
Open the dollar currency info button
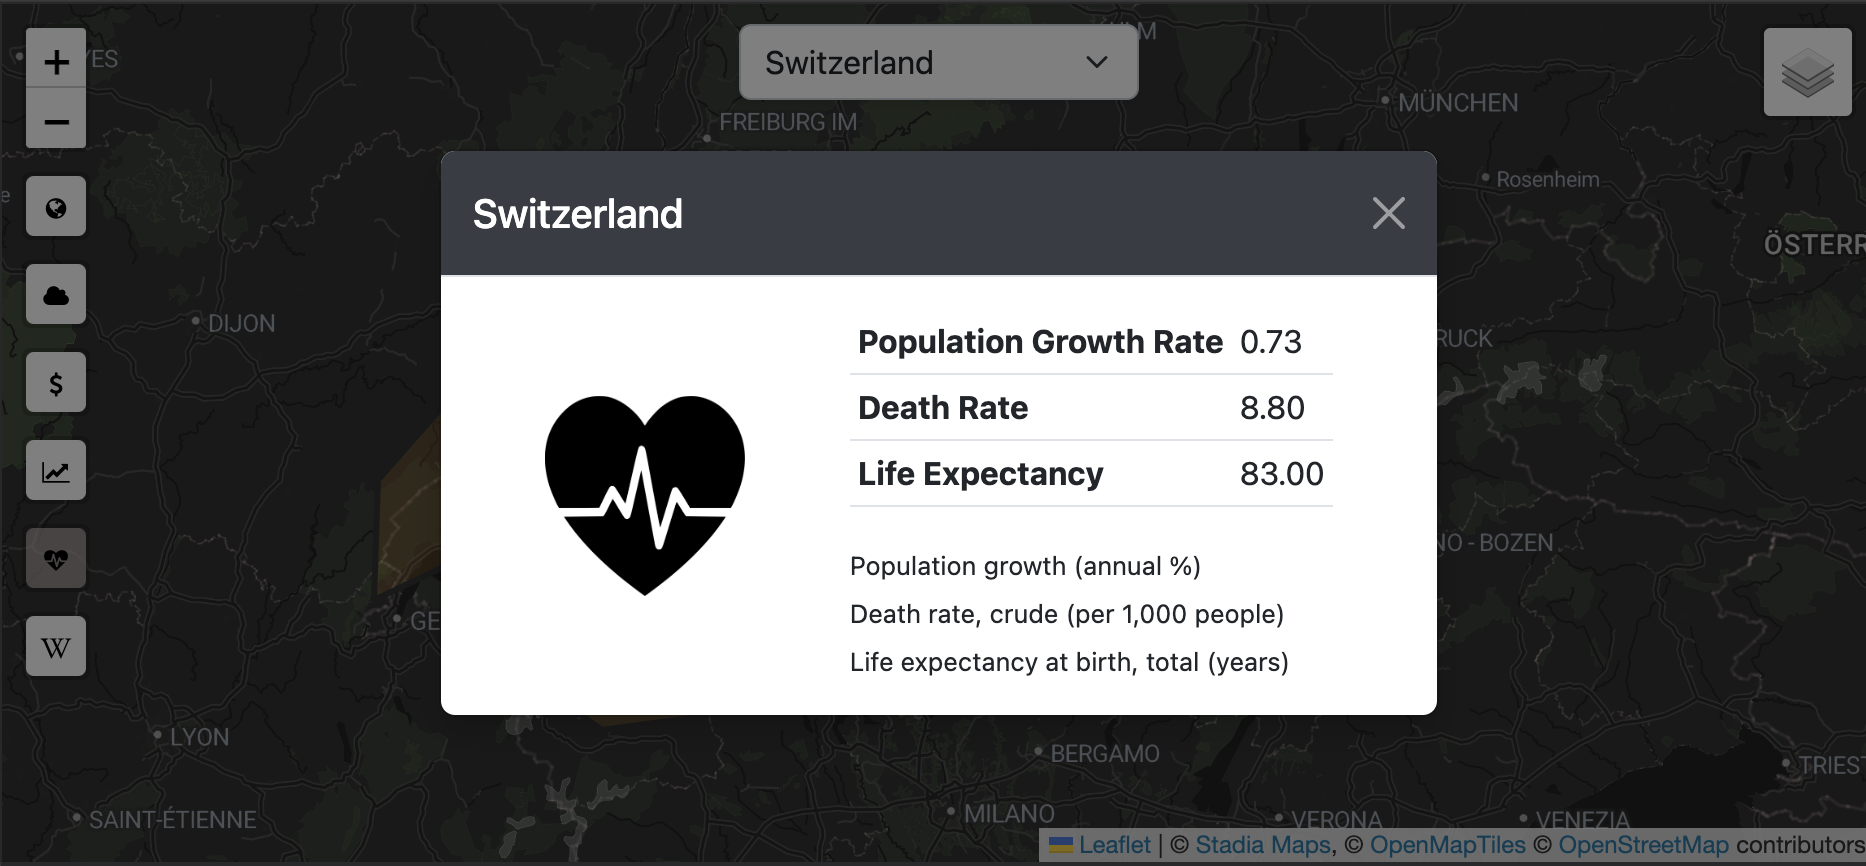(56, 383)
